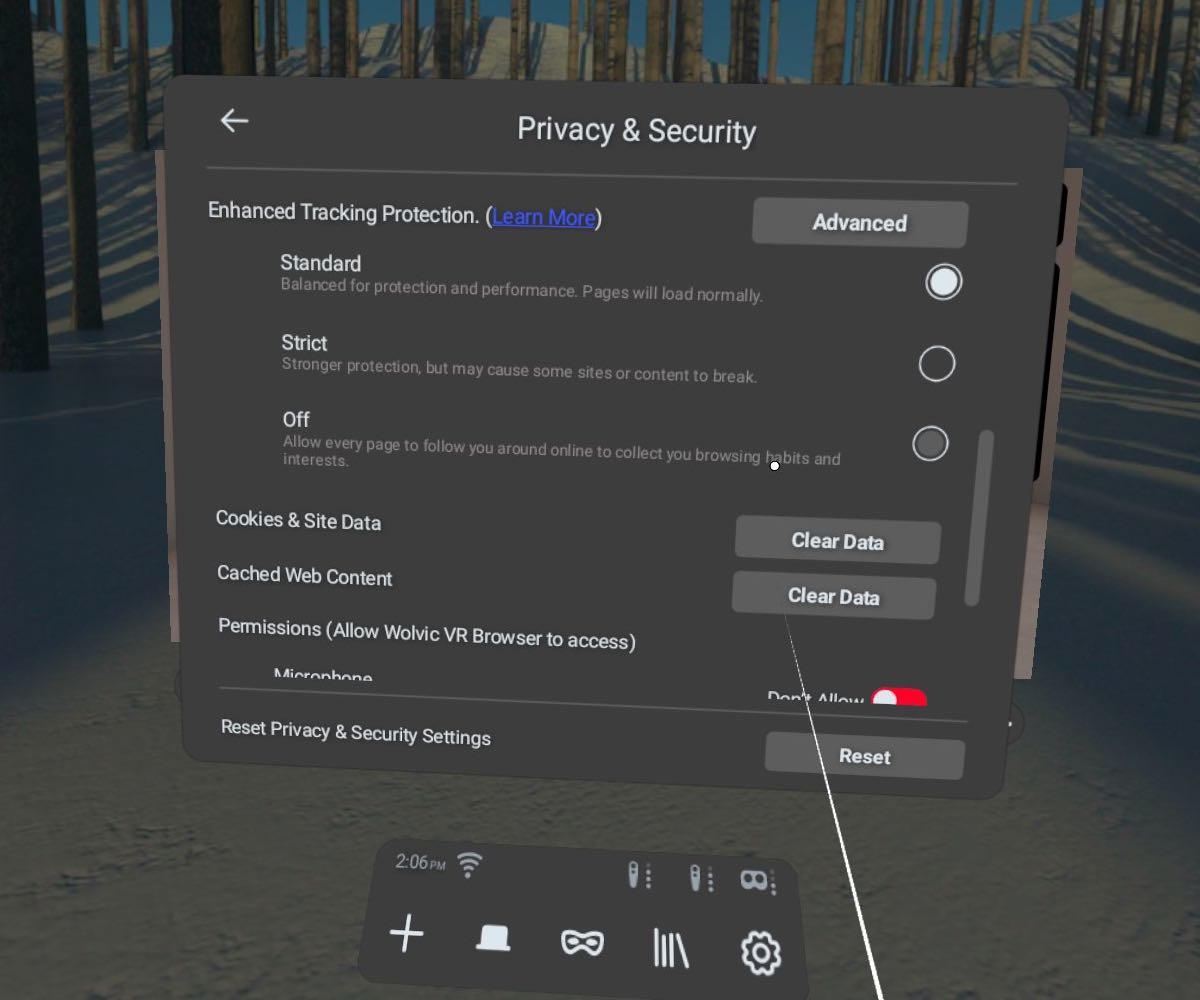Image resolution: width=1200 pixels, height=1000 pixels.
Task: Reset Privacy & Security Settings
Action: click(864, 756)
